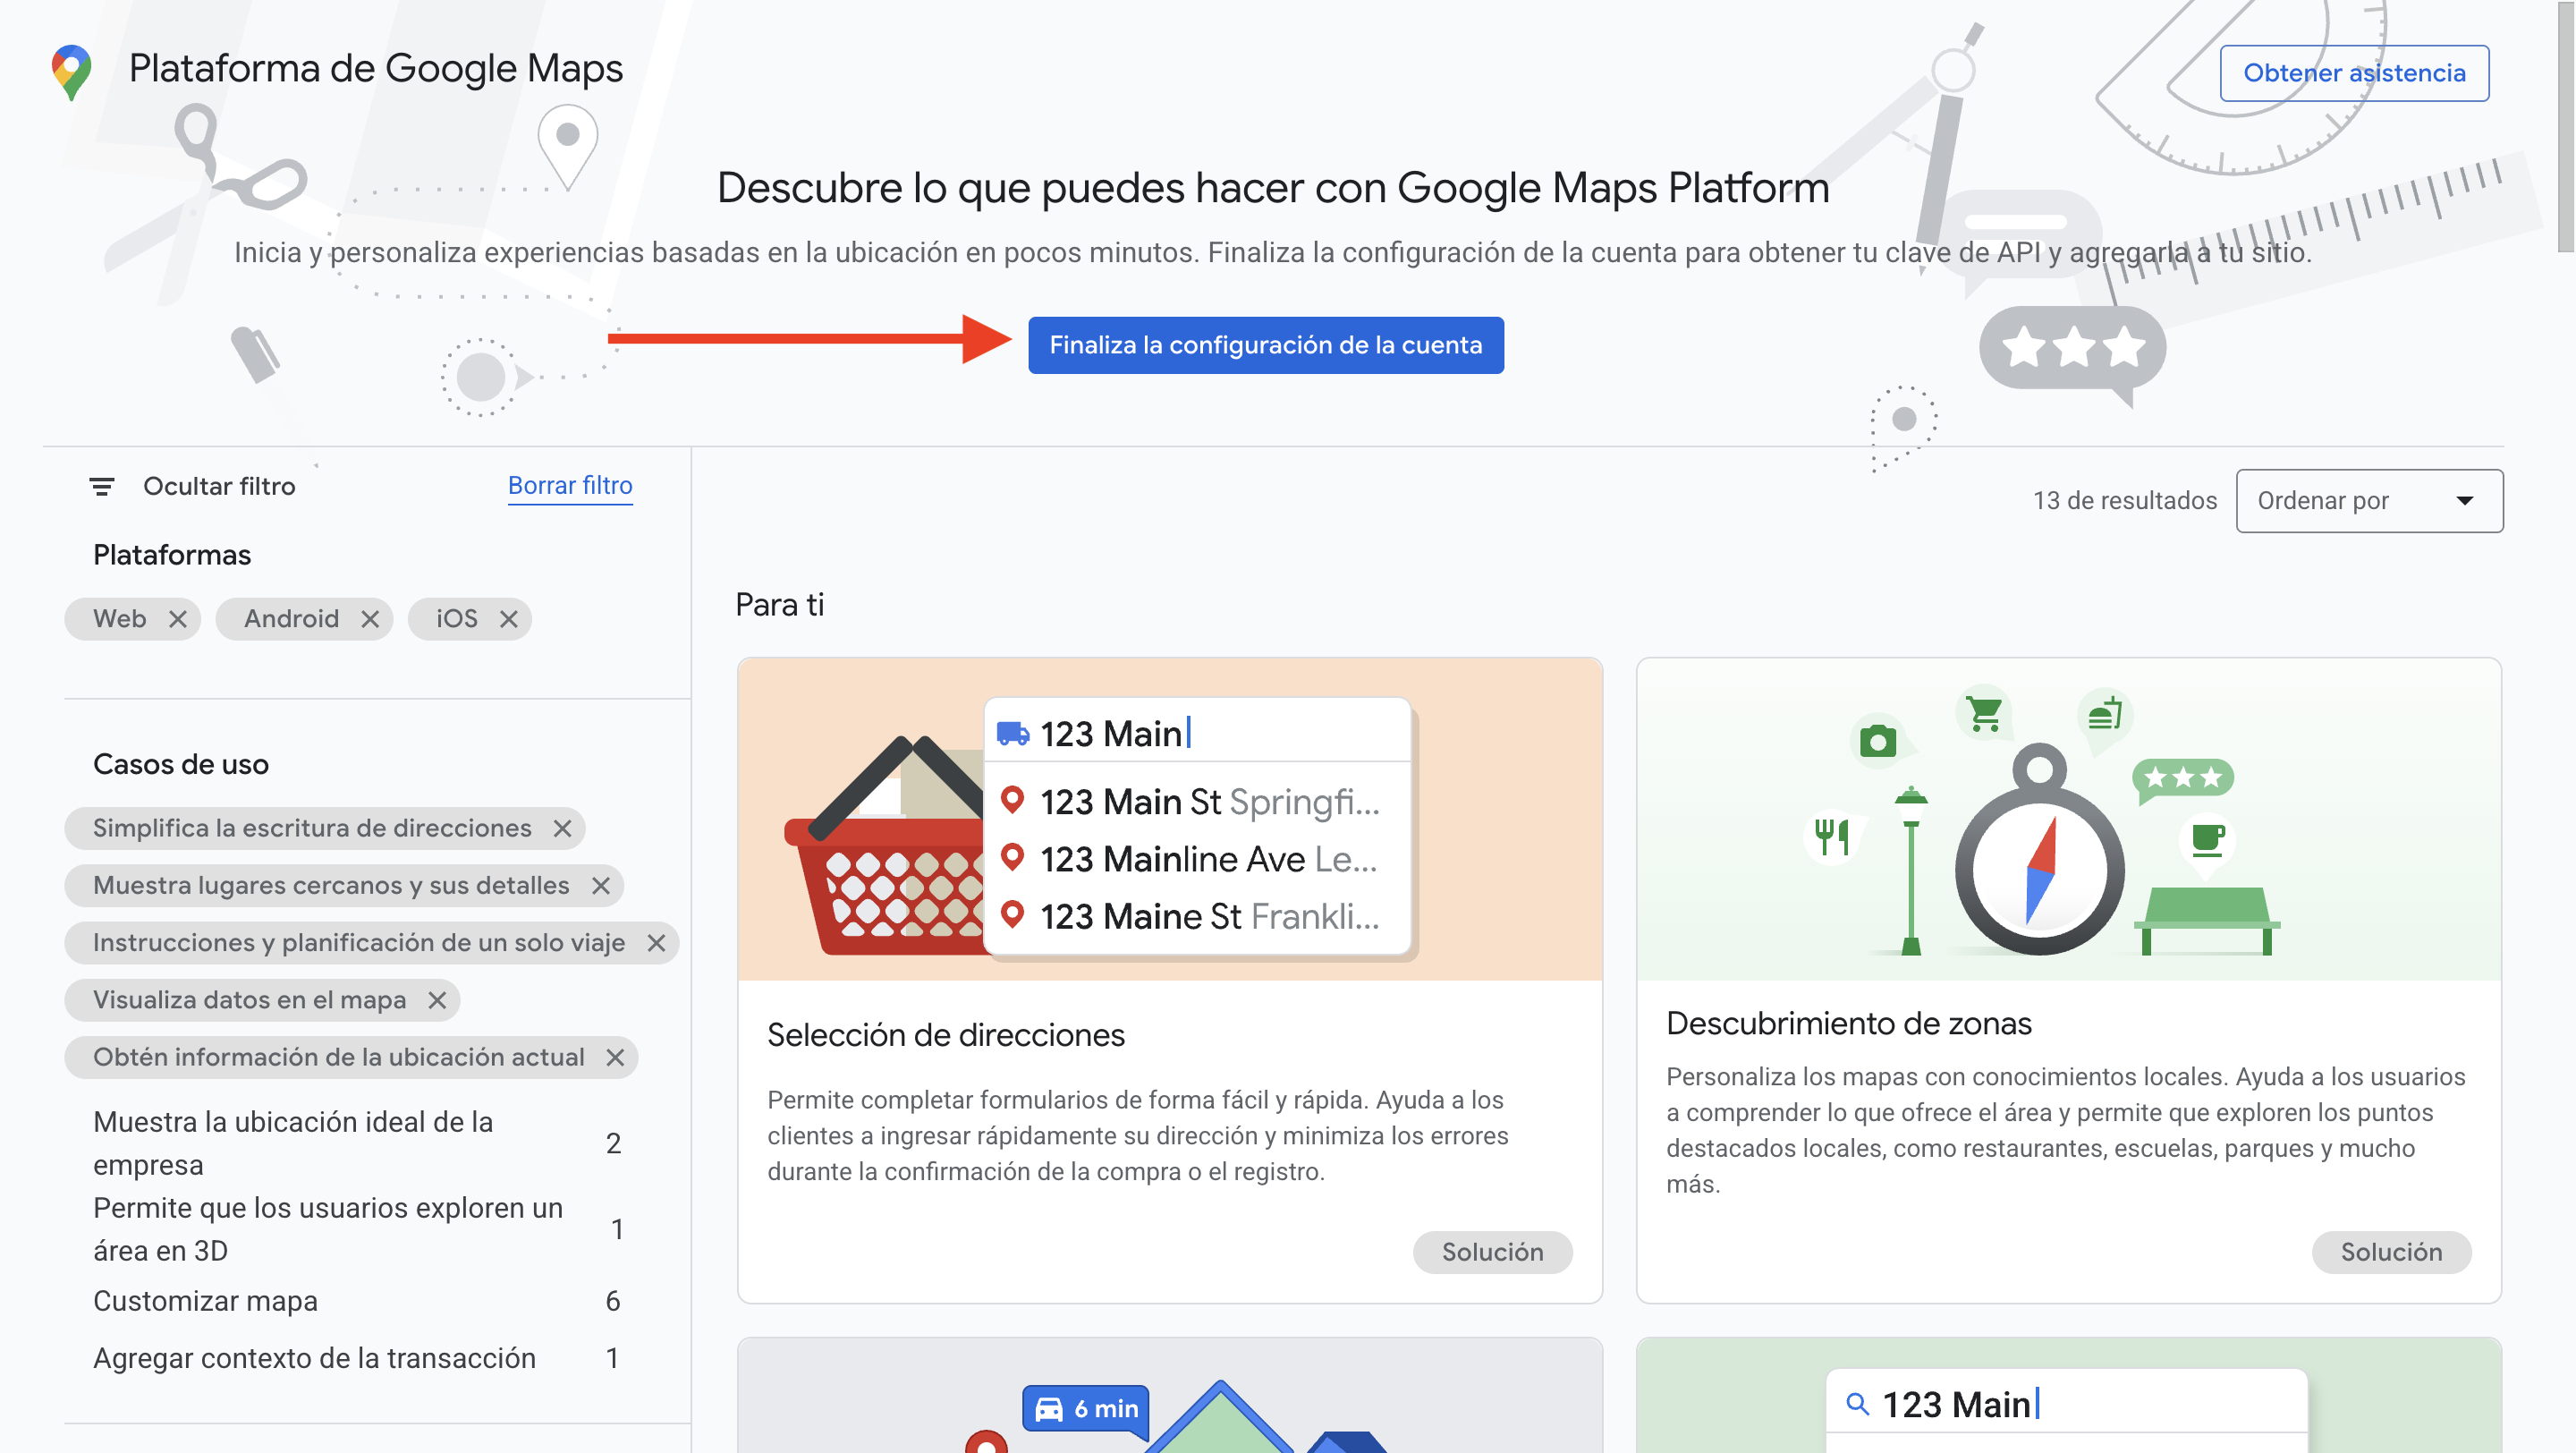Click the Descubrimiento de zonas title
Viewport: 2576px width, 1453px height.
click(x=1848, y=1023)
